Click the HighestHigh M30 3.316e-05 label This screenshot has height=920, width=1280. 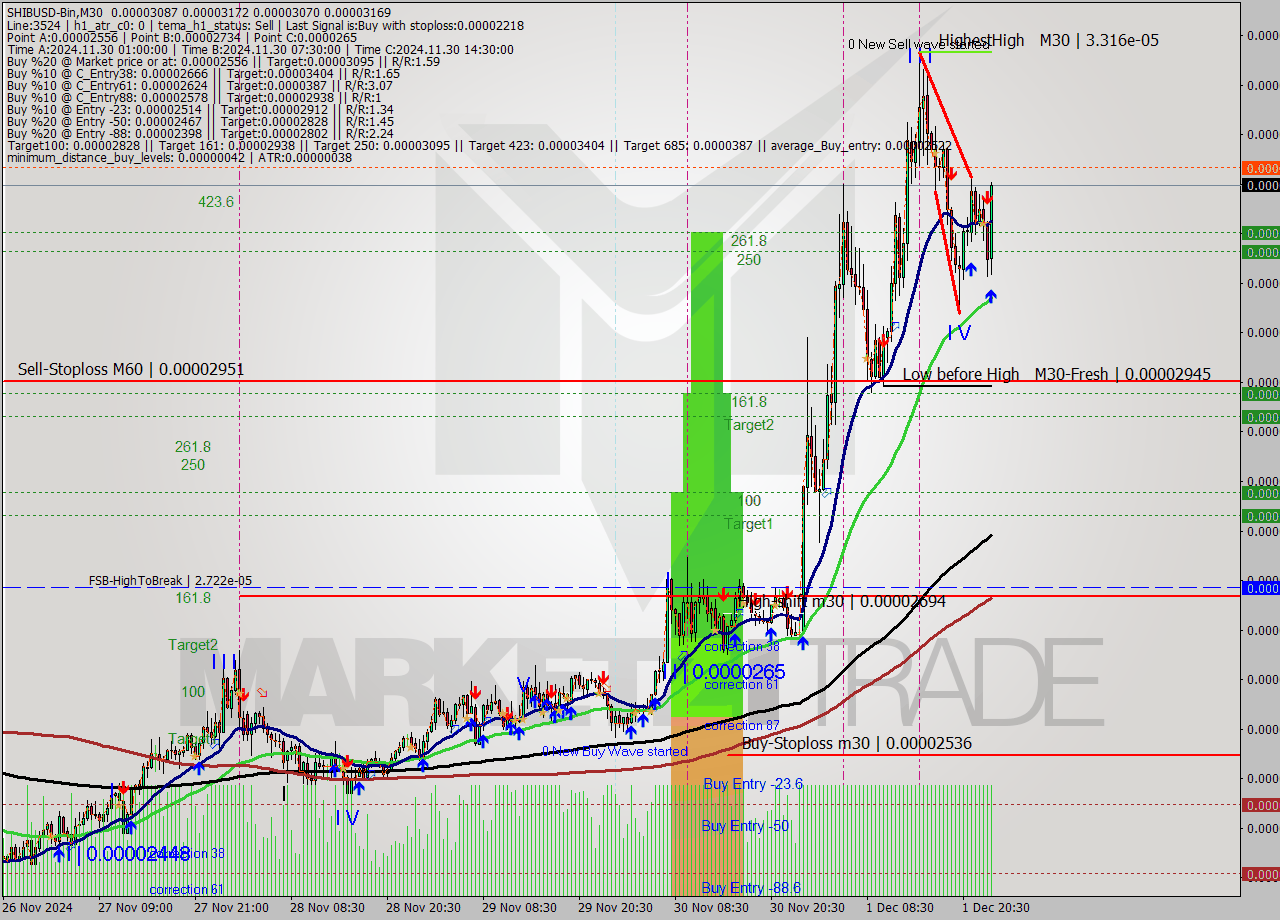pos(1048,40)
